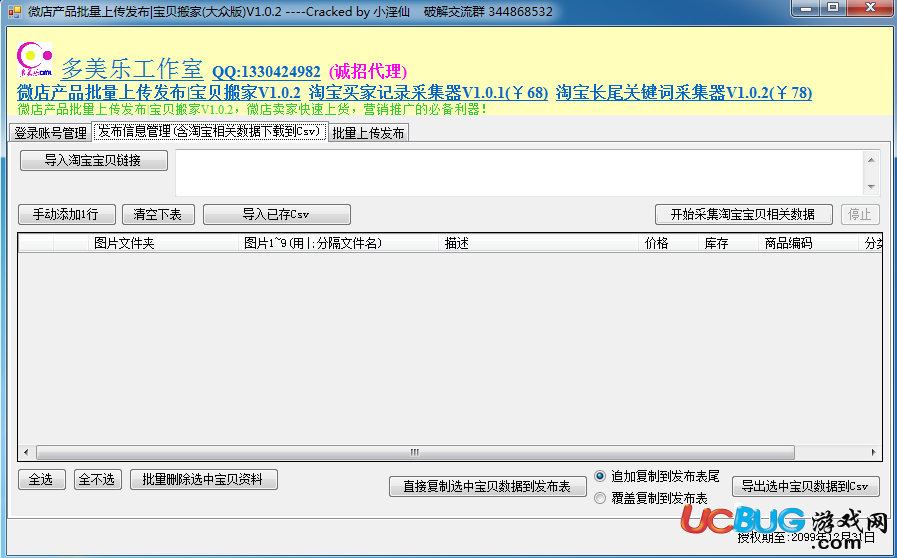Switch to the 登录账号管理 tab

point(50,133)
